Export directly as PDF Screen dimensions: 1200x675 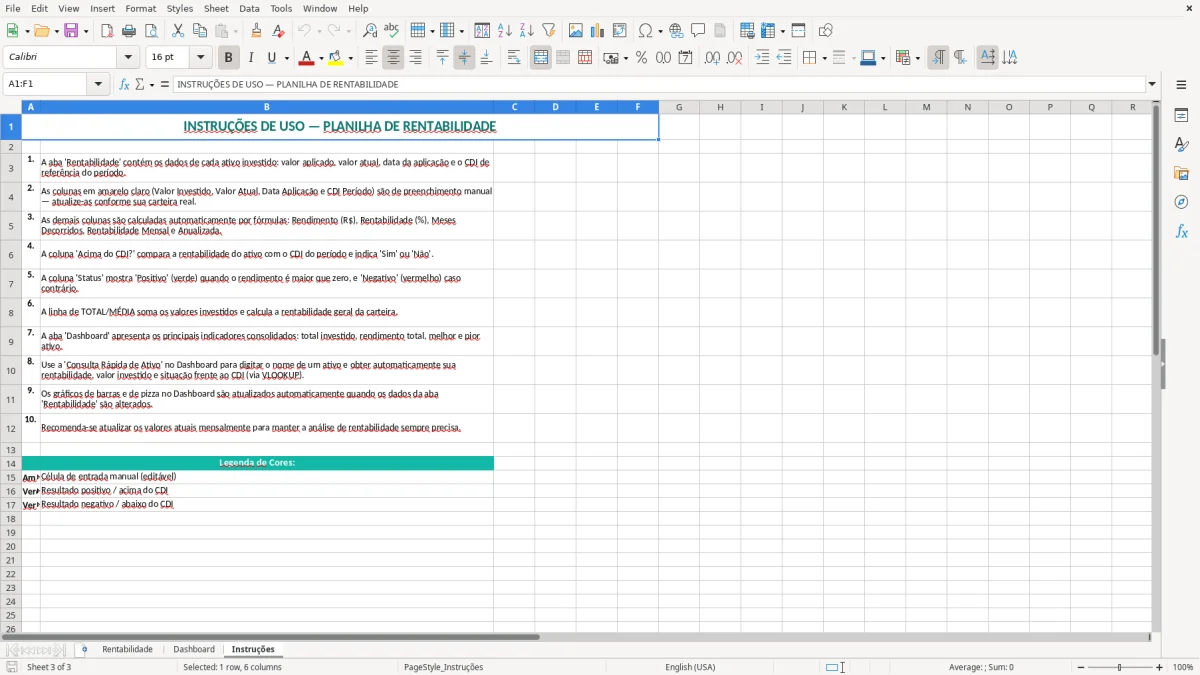tap(107, 31)
